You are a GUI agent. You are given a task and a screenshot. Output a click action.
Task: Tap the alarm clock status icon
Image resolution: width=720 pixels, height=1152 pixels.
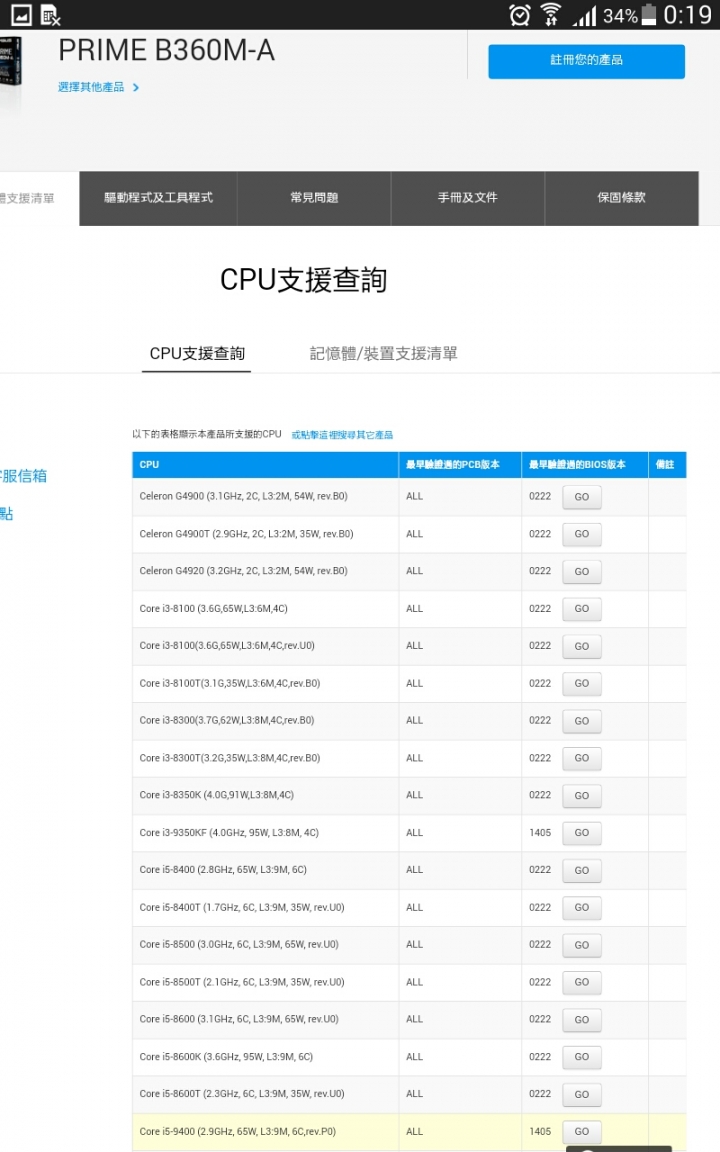(x=520, y=15)
